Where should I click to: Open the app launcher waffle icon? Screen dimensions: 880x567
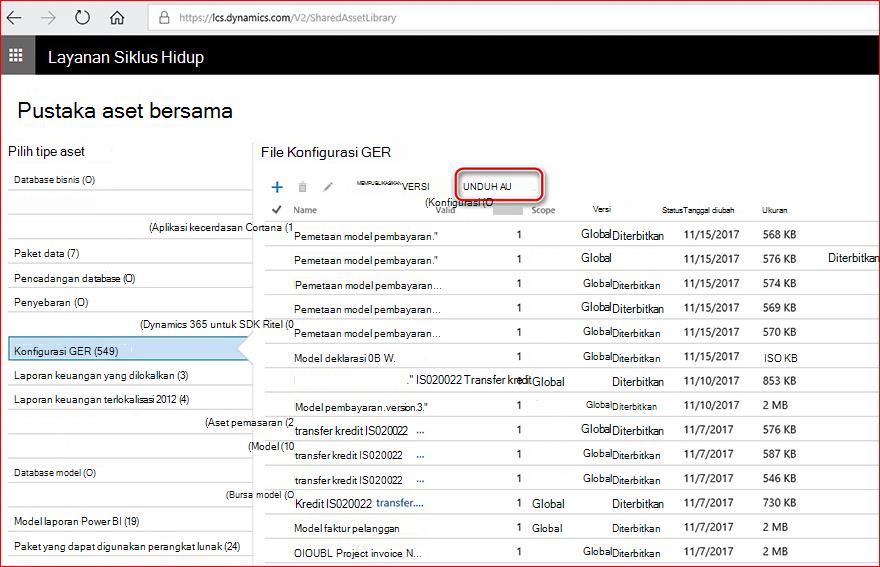(16, 55)
